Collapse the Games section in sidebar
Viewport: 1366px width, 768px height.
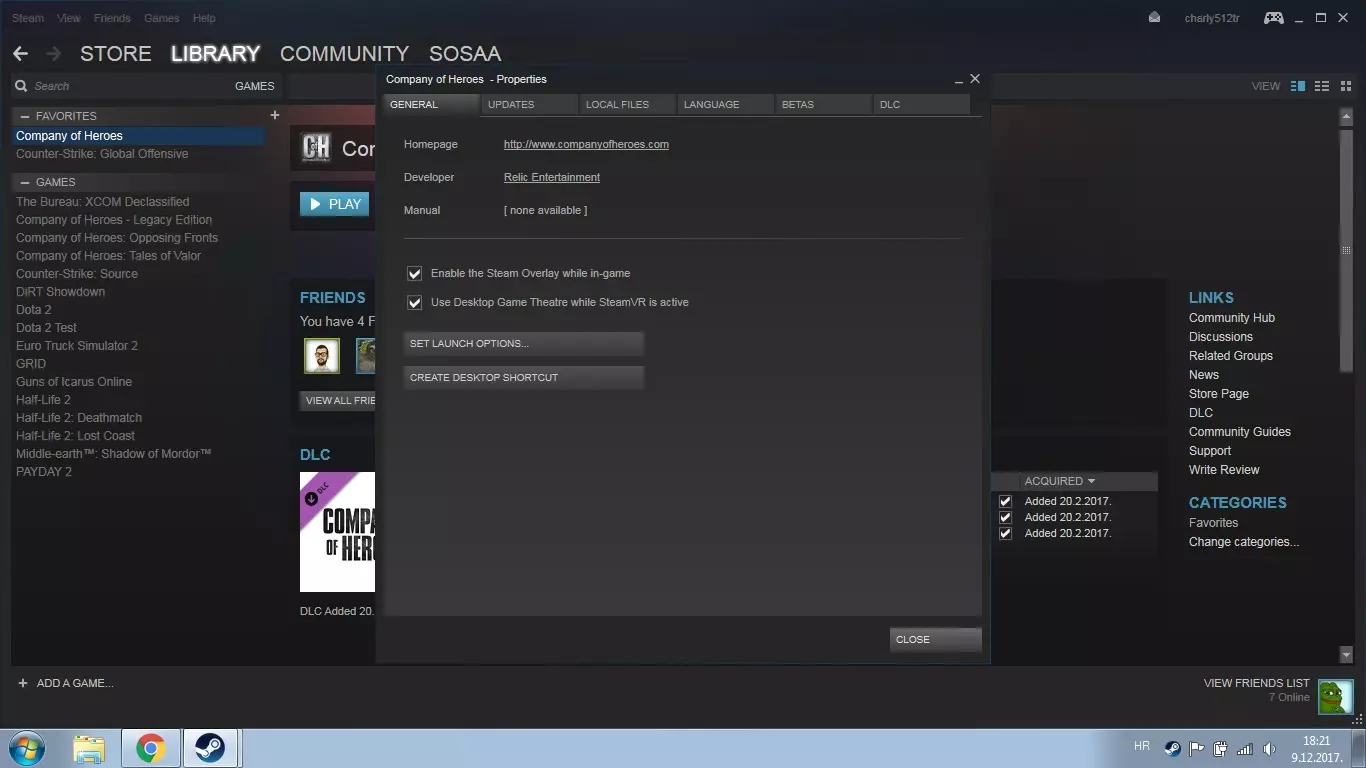[25, 182]
